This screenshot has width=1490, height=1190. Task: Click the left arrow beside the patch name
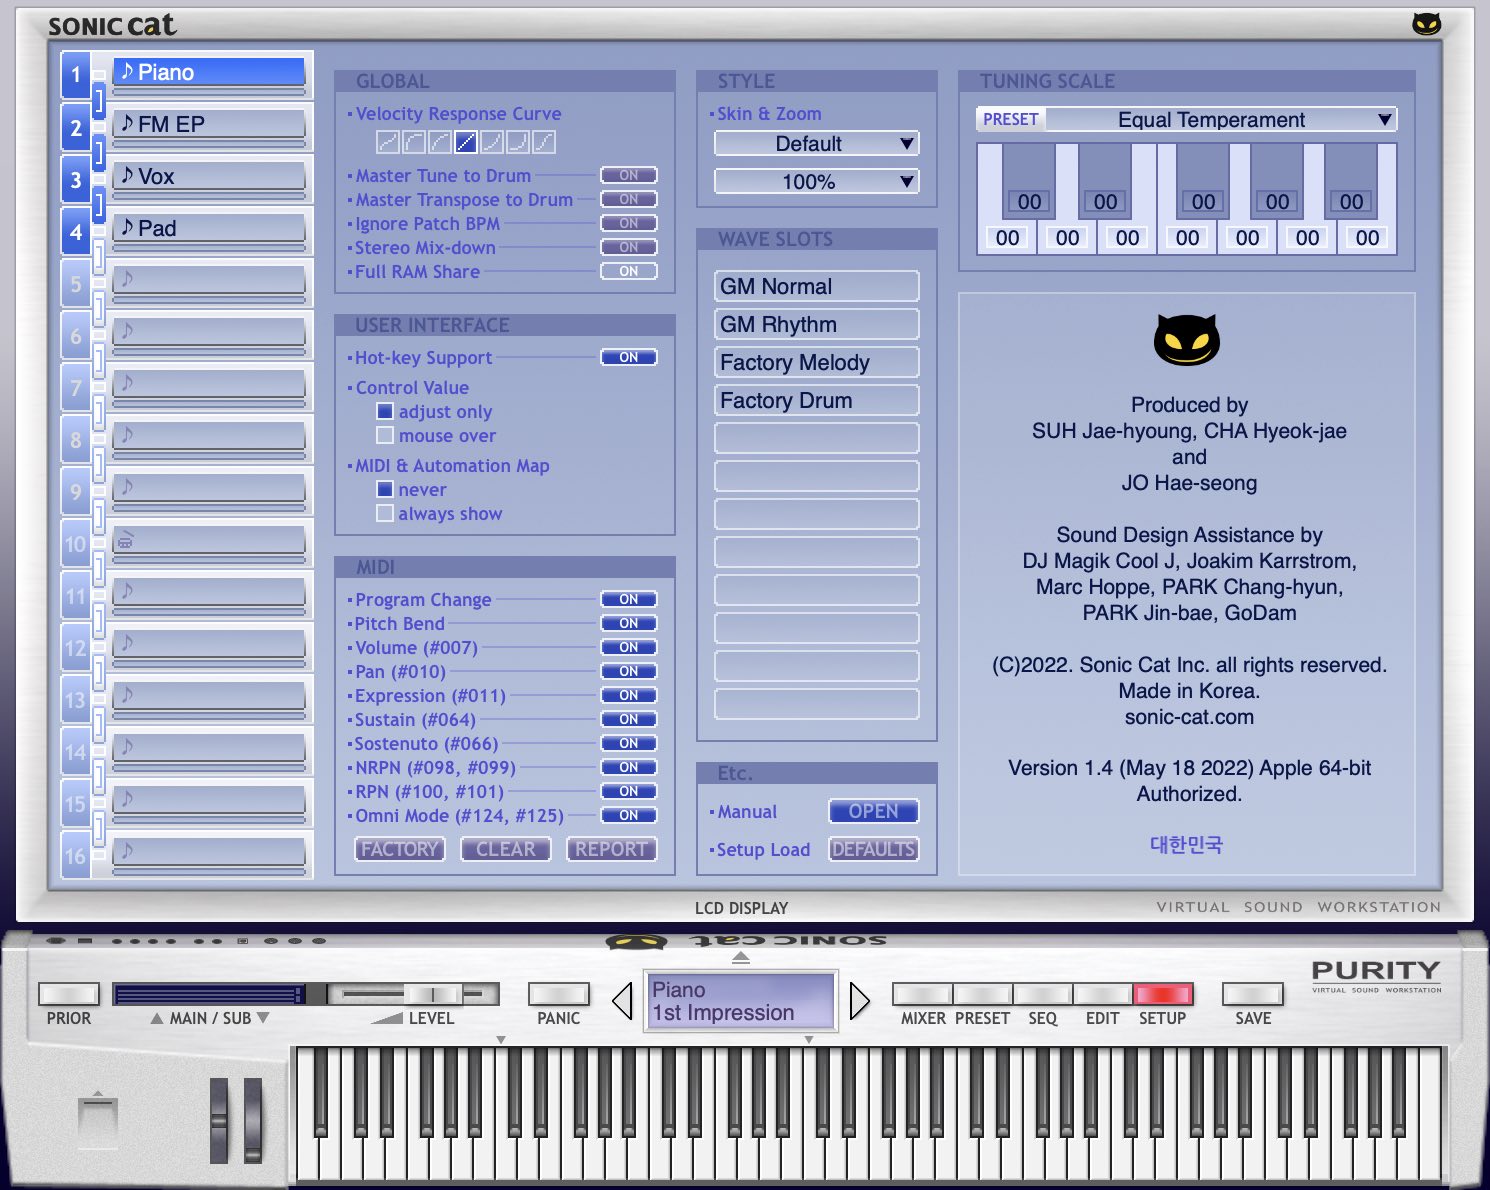(x=624, y=1001)
